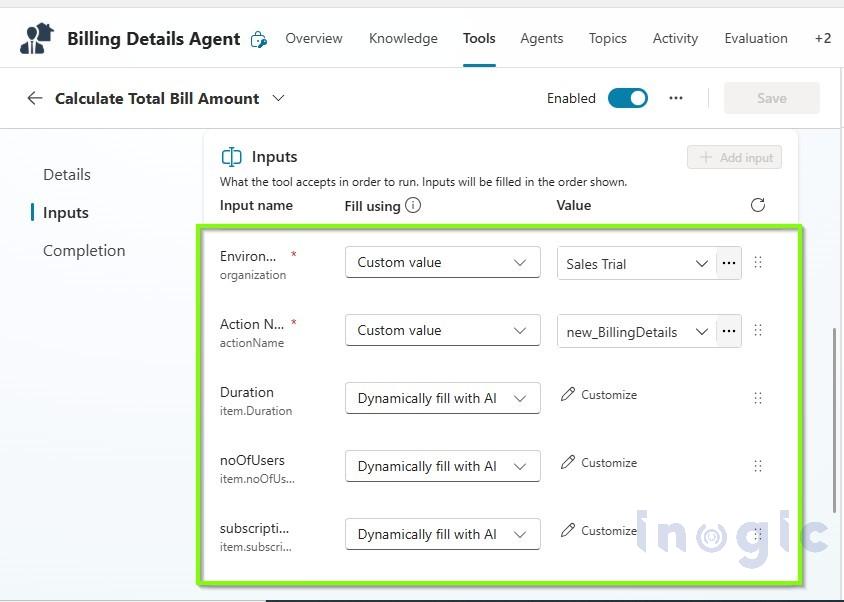Image resolution: width=844 pixels, height=602 pixels.
Task: Switch to the Topics tab
Action: (x=607, y=38)
